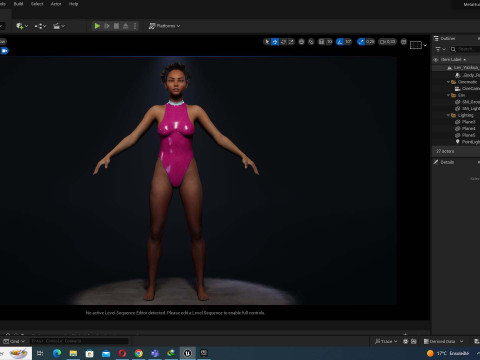This screenshot has width=480, height=360.
Task: Activate the Translate (move) gizmo tool
Action: (275, 42)
